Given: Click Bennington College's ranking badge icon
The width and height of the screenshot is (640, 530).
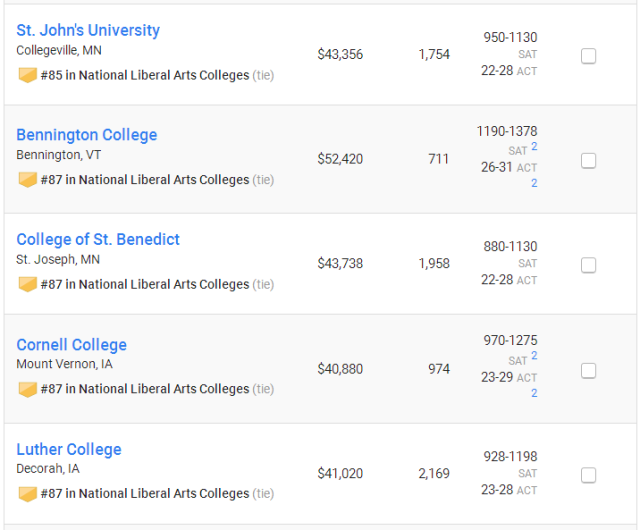Looking at the screenshot, I should (28, 180).
